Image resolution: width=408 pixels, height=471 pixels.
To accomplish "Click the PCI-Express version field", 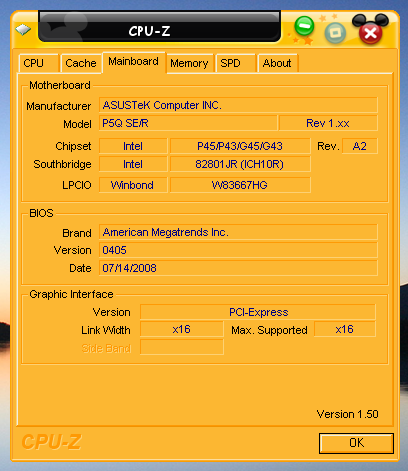I will (x=258, y=312).
